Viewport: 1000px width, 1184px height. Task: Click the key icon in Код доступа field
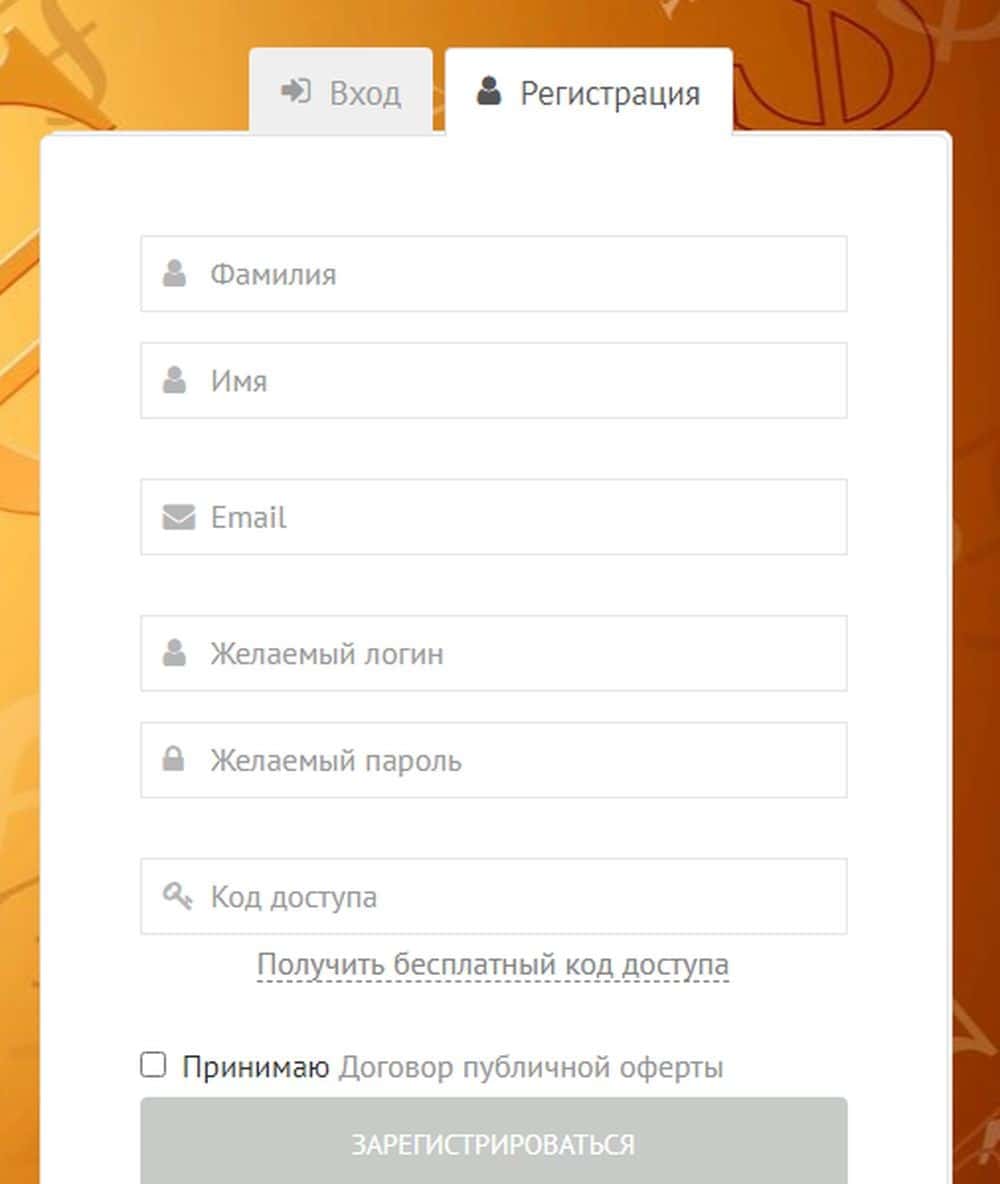pos(177,896)
